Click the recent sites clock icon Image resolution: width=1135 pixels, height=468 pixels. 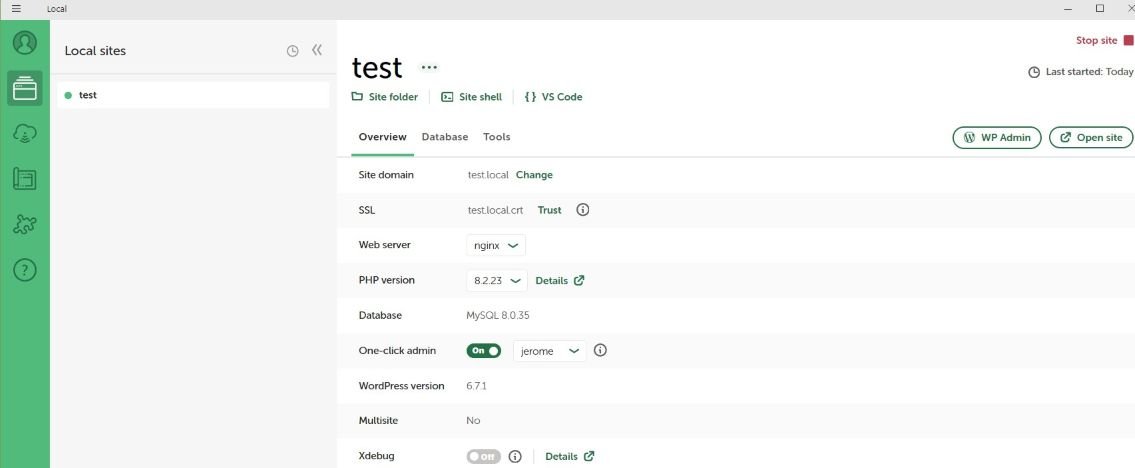292,51
